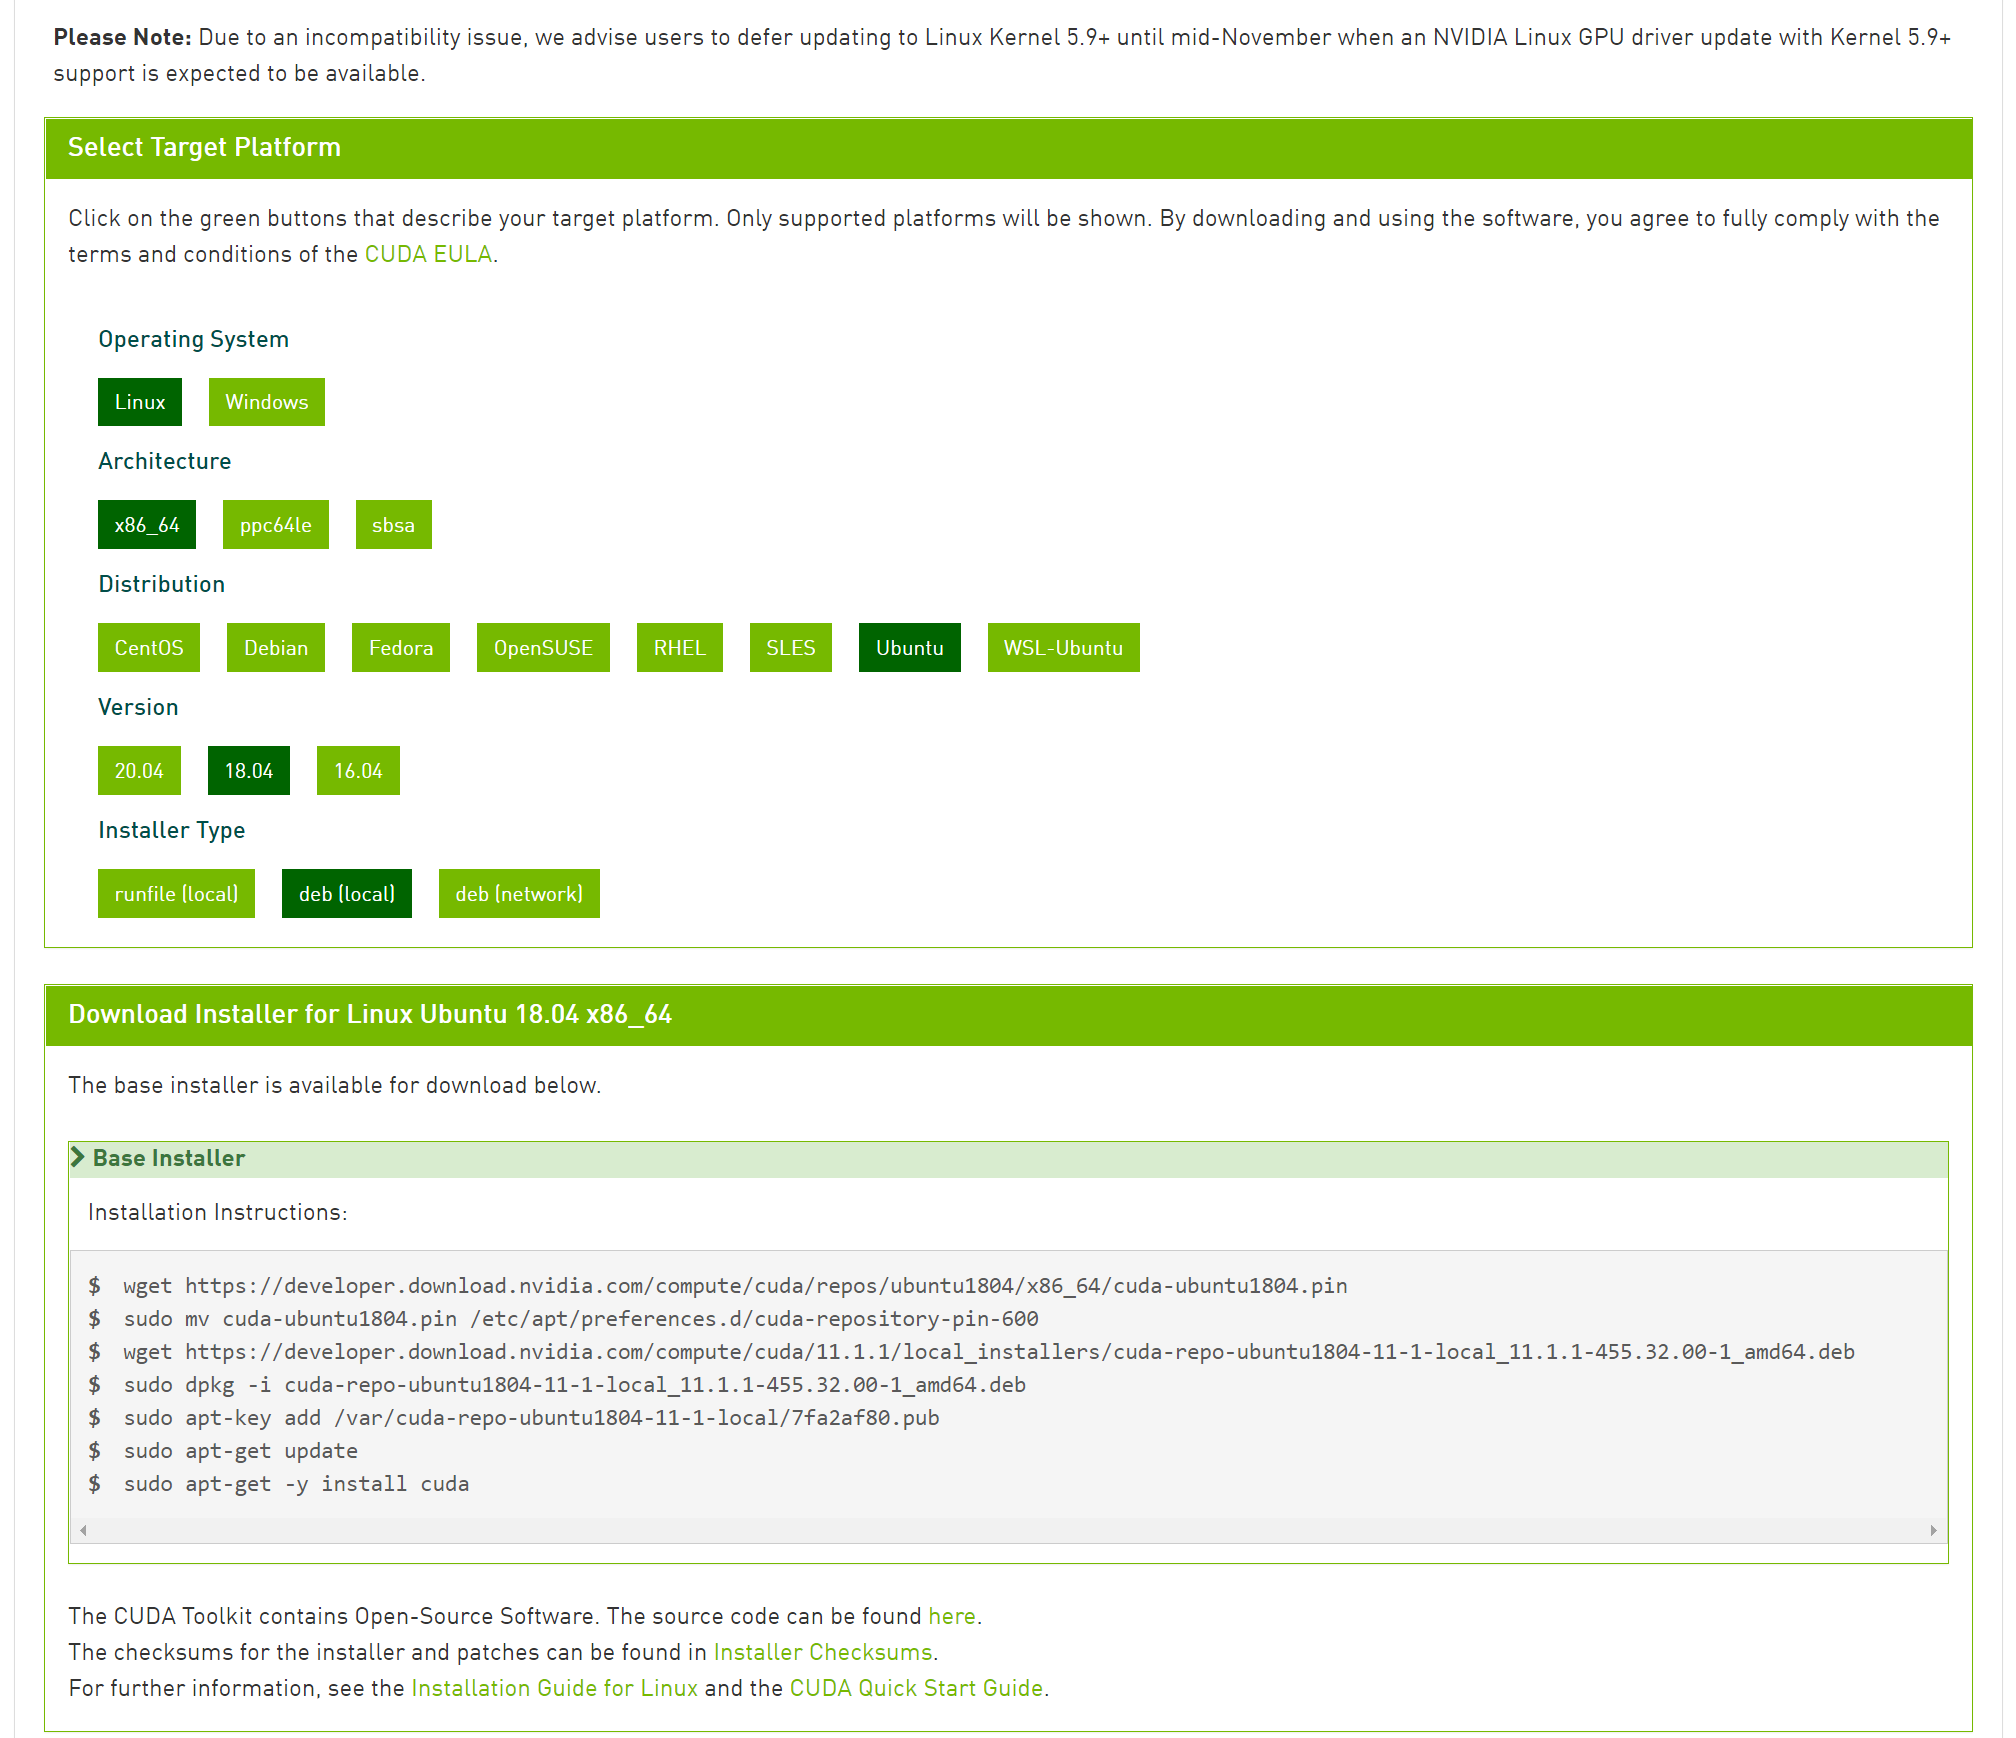Image resolution: width=2016 pixels, height=1738 pixels.
Task: Pick CentOS distribution
Action: tap(149, 648)
